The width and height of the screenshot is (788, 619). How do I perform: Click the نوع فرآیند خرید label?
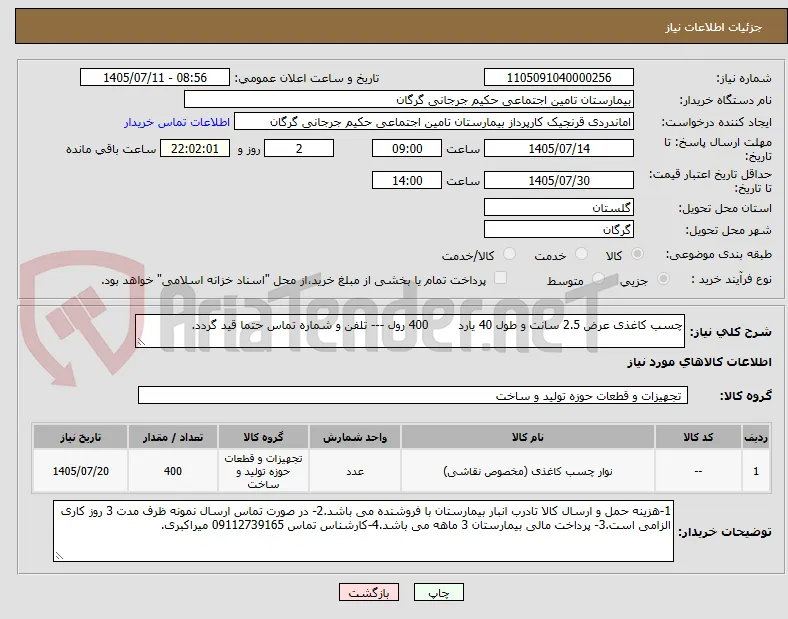(x=732, y=279)
